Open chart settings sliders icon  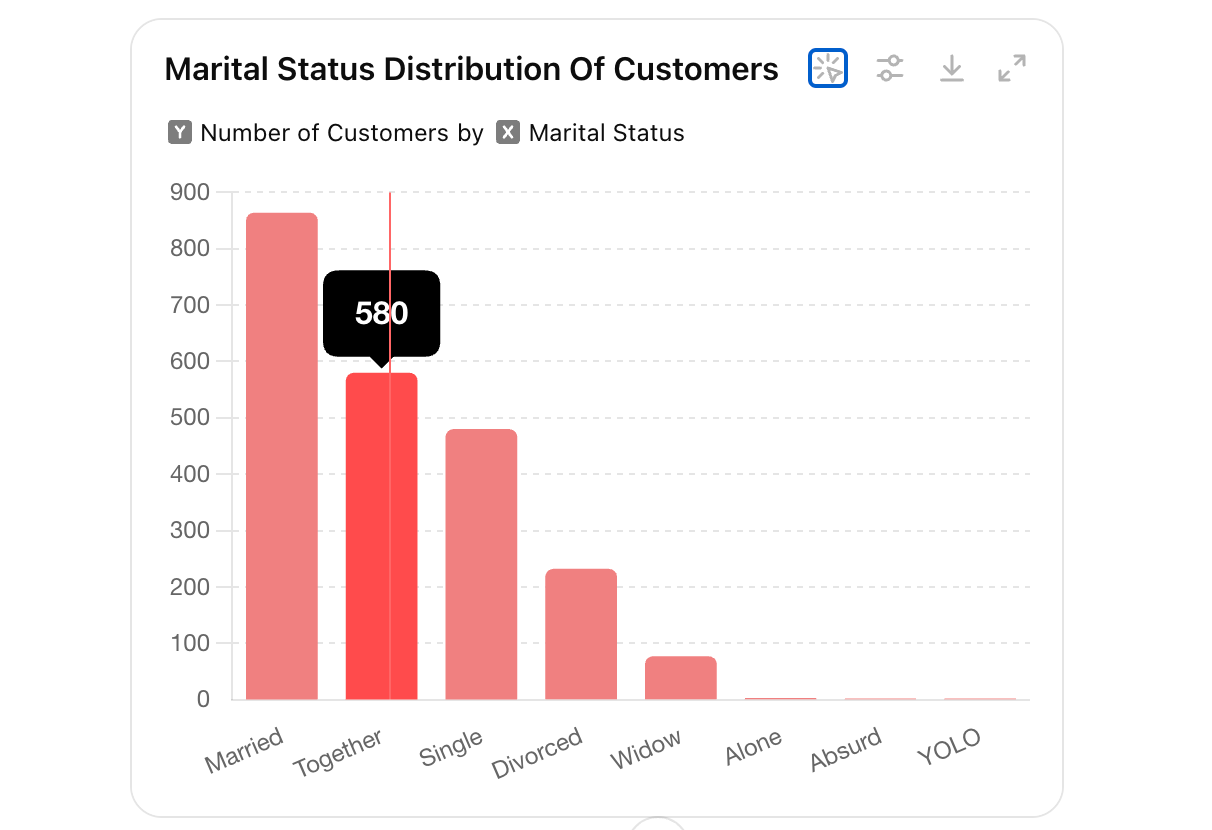890,68
